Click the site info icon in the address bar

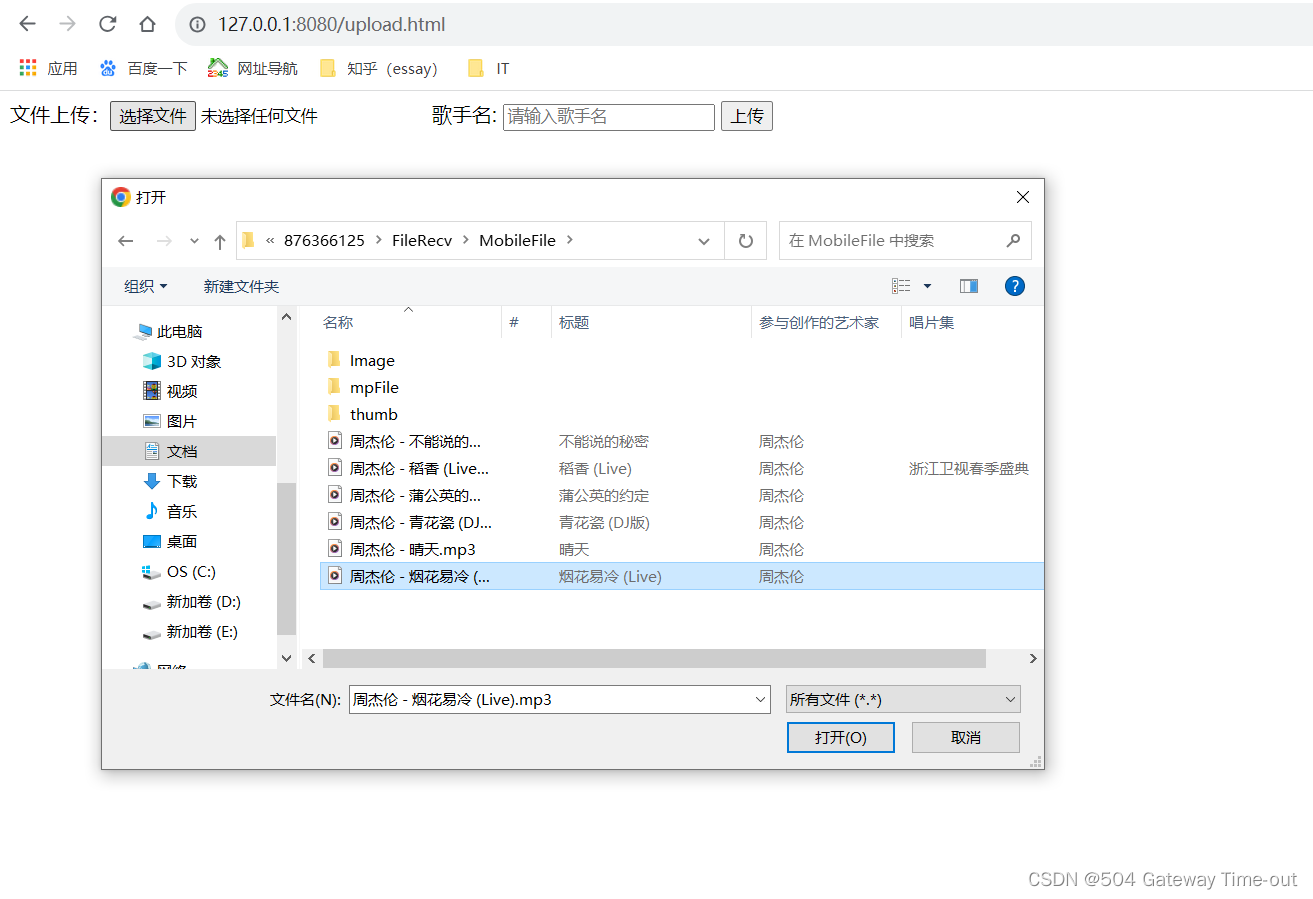point(198,24)
